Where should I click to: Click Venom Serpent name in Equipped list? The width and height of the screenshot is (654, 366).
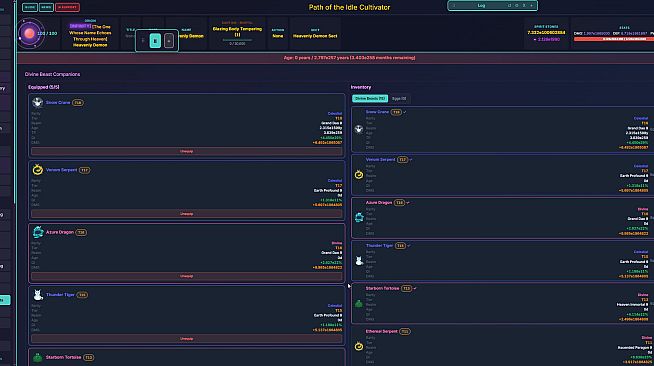click(61, 170)
